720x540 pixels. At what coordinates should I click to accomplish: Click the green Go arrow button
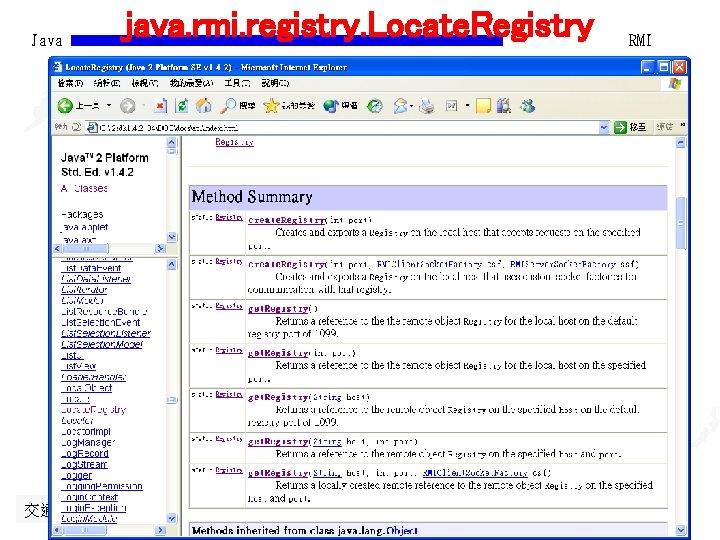[x=620, y=127]
